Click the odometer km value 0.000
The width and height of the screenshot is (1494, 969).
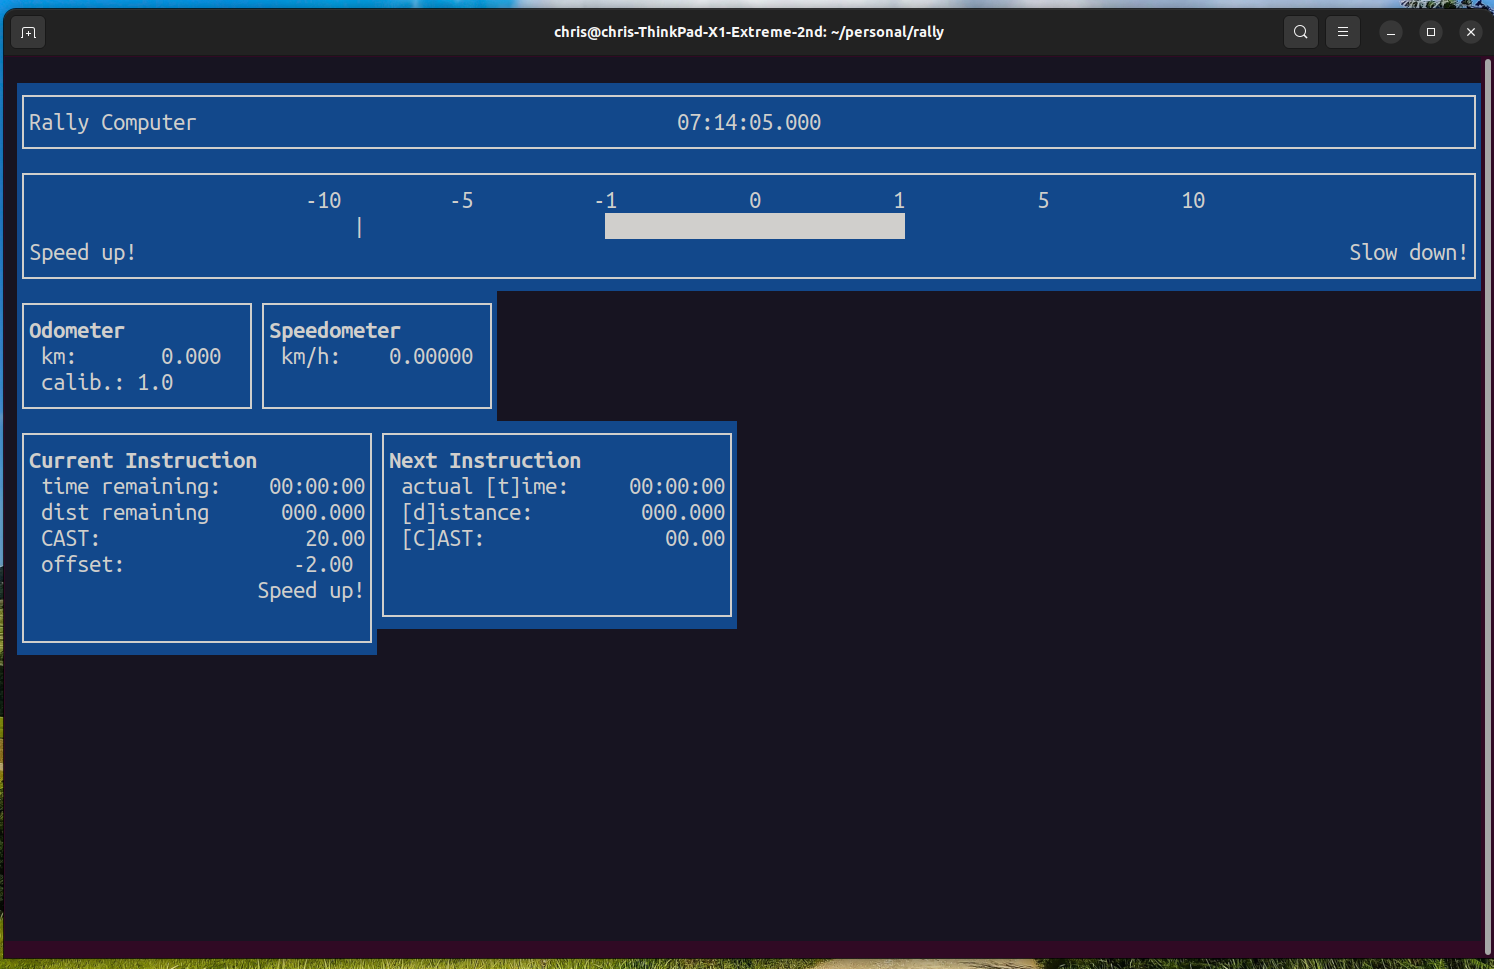pyautogui.click(x=191, y=356)
